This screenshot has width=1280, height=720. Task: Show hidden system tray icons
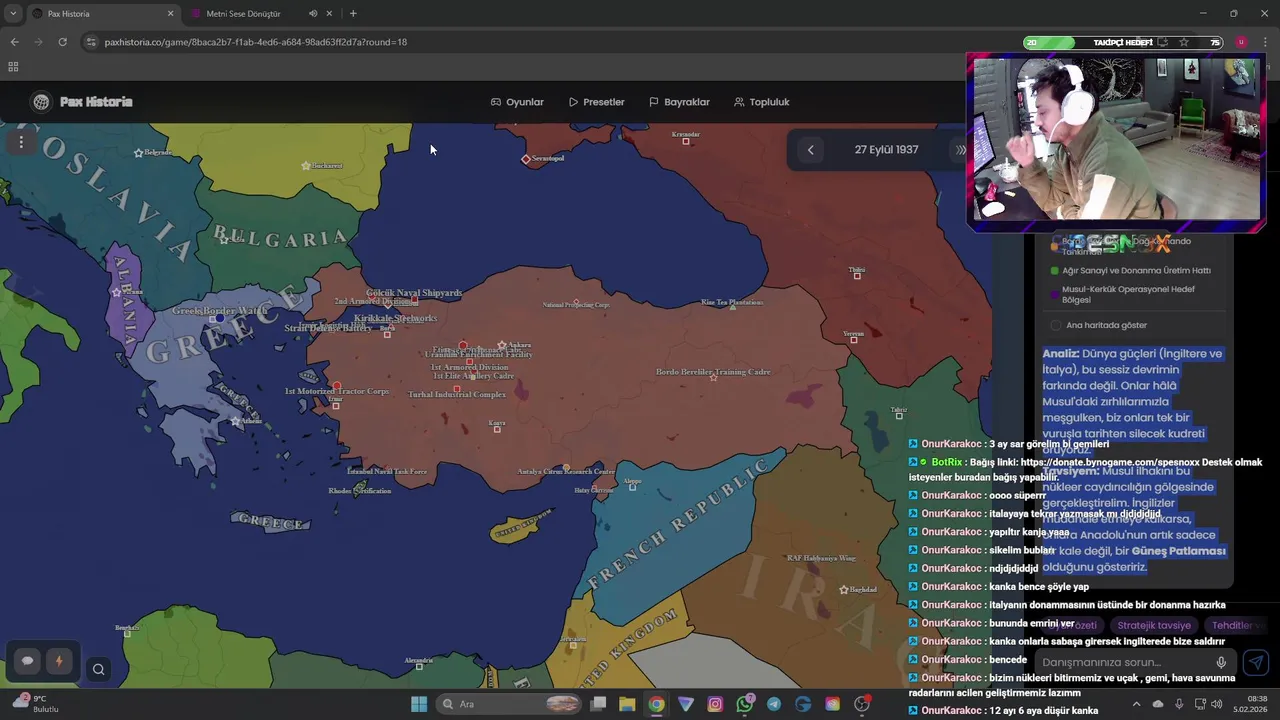1136,704
